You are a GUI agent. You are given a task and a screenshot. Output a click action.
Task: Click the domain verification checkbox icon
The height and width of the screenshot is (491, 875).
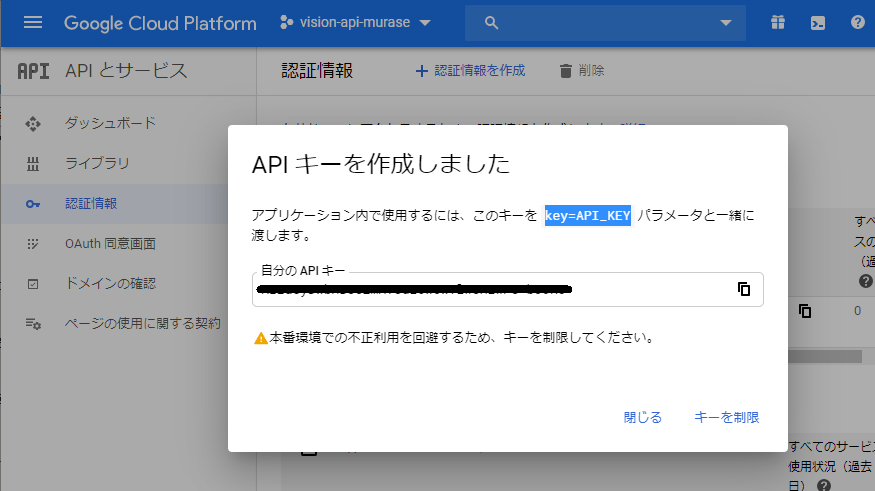coord(33,284)
